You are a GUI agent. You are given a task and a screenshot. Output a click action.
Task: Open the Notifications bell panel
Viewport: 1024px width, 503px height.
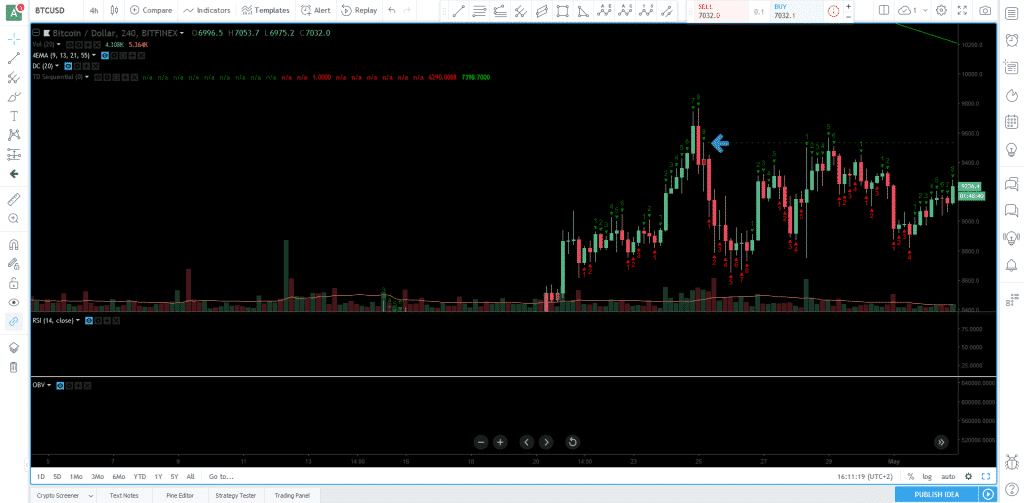click(1012, 264)
